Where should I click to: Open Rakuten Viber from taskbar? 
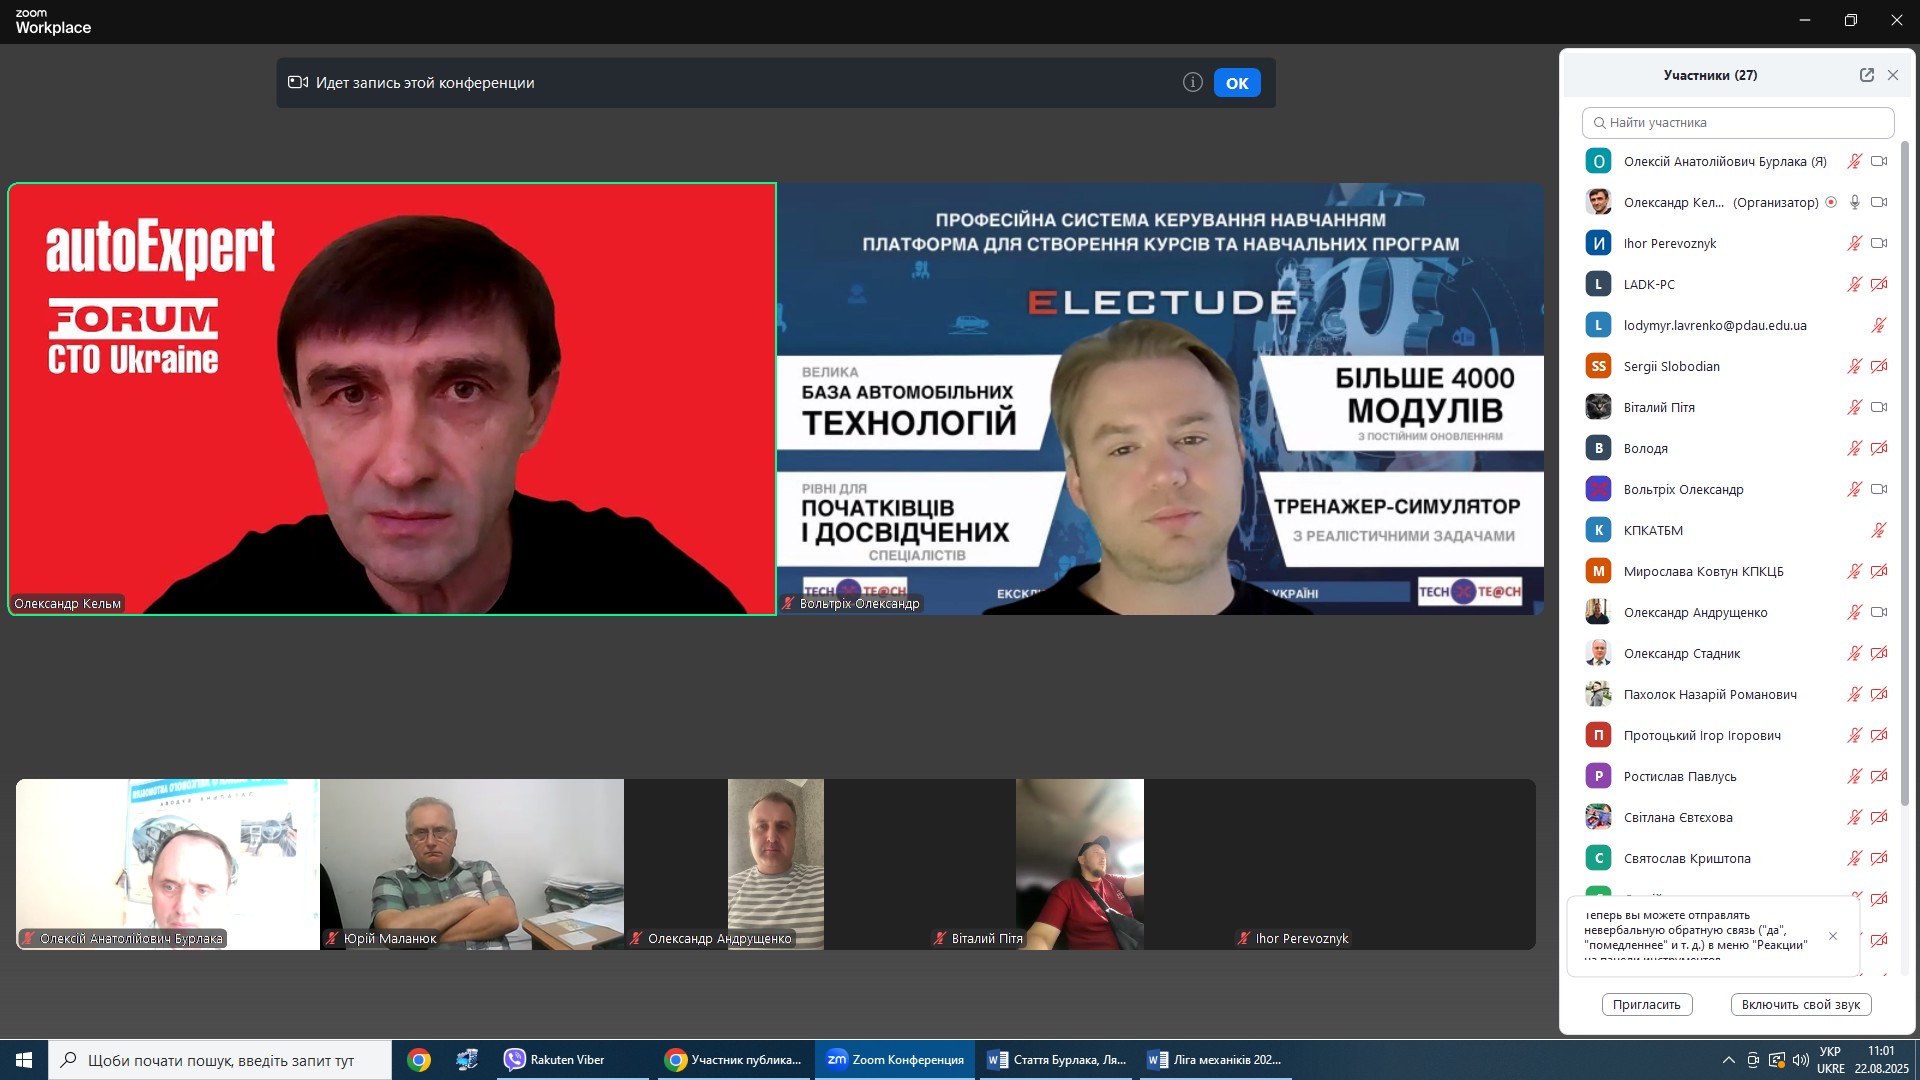tap(572, 1060)
